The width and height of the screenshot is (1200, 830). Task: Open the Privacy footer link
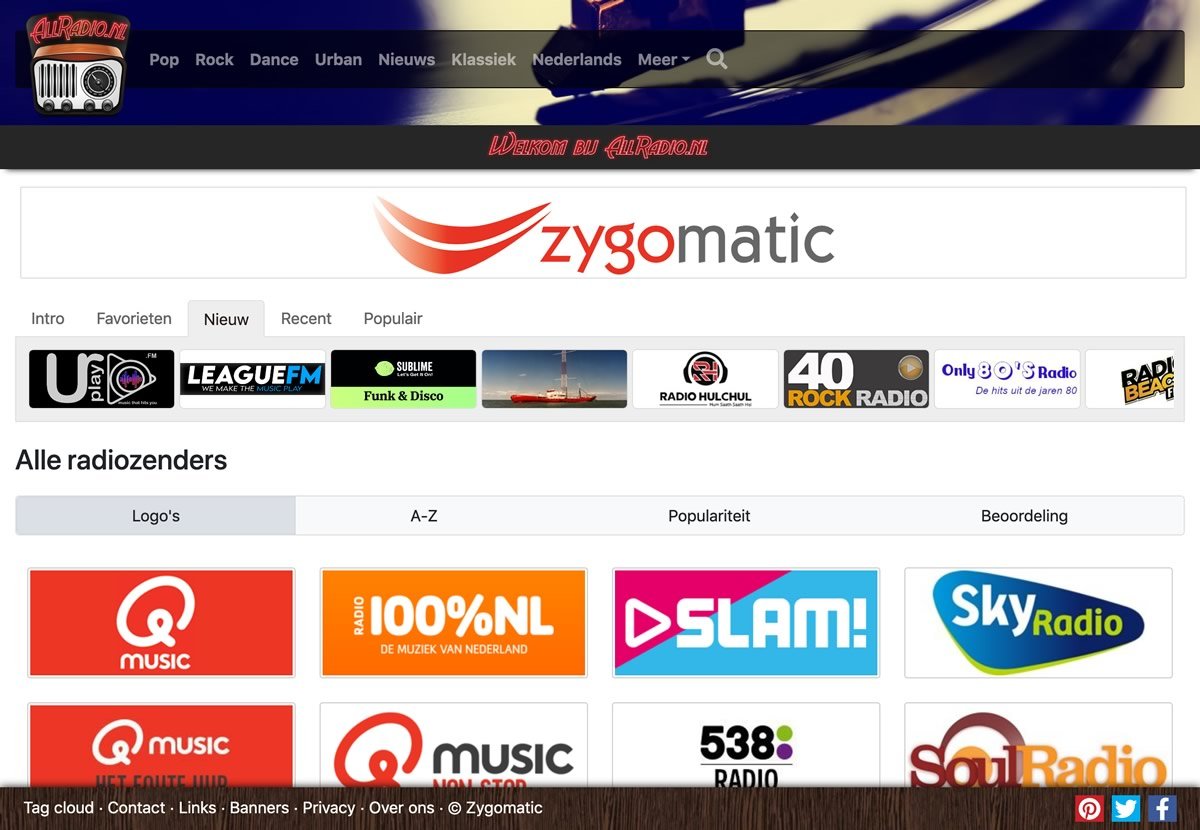point(328,808)
